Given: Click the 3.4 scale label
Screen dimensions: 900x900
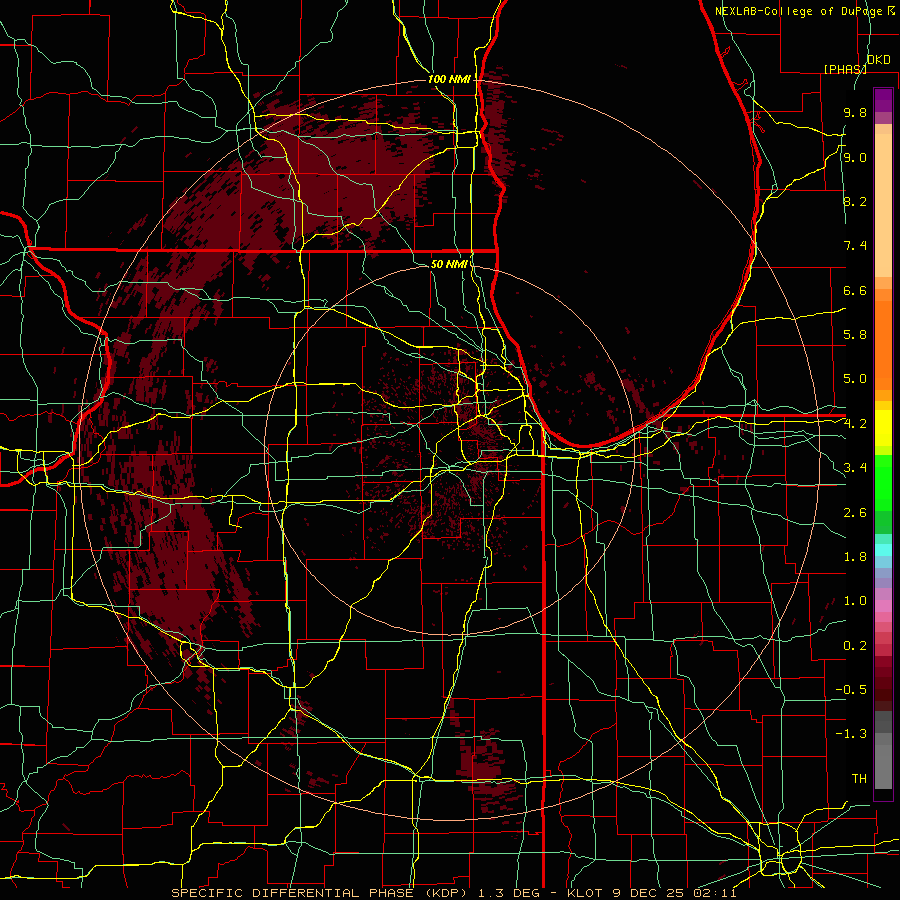Looking at the screenshot, I should 855,468.
